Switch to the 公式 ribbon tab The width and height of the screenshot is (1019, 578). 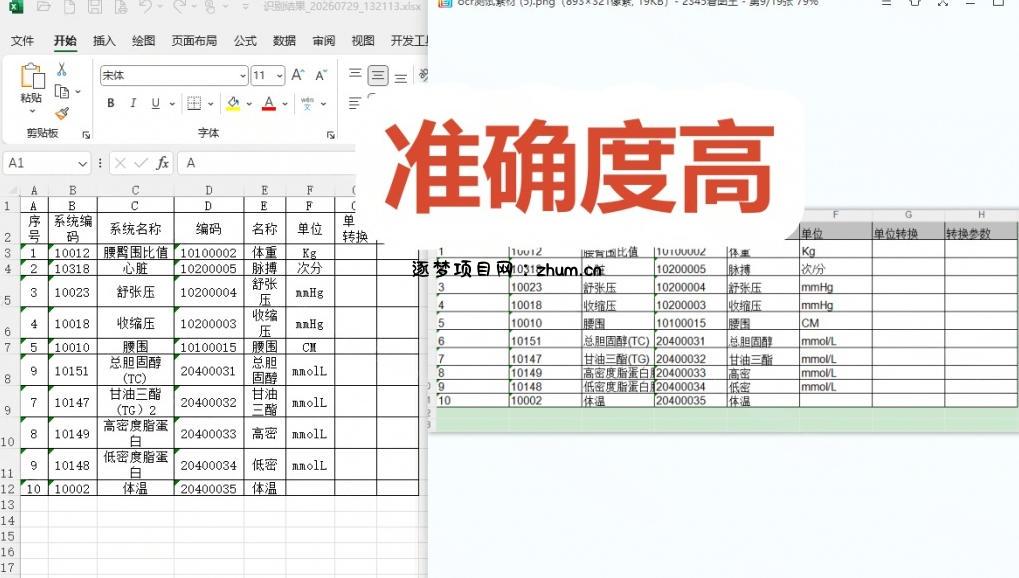[x=245, y=41]
